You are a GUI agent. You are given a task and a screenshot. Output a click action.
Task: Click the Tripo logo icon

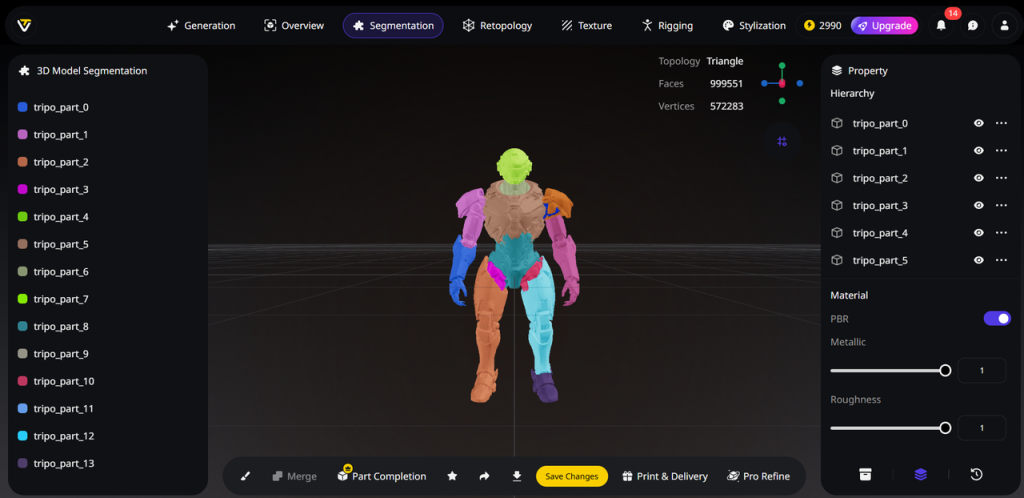25,25
